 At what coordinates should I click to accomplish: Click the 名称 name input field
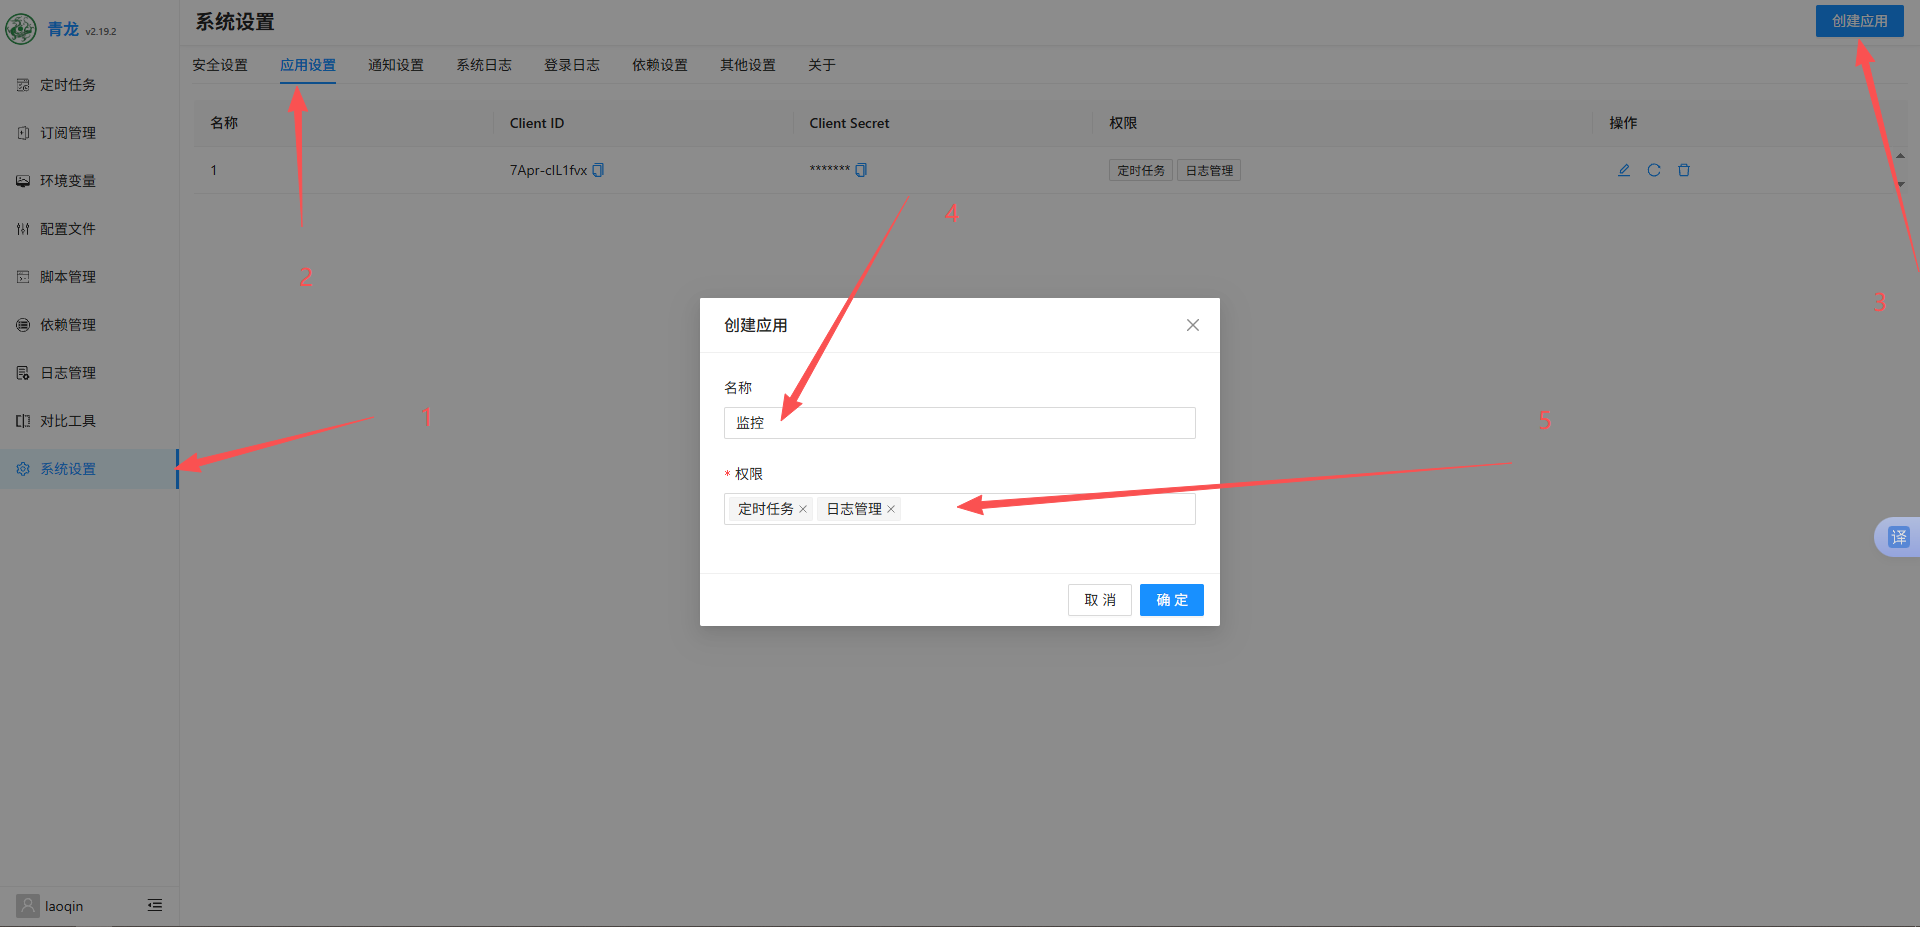coord(959,423)
